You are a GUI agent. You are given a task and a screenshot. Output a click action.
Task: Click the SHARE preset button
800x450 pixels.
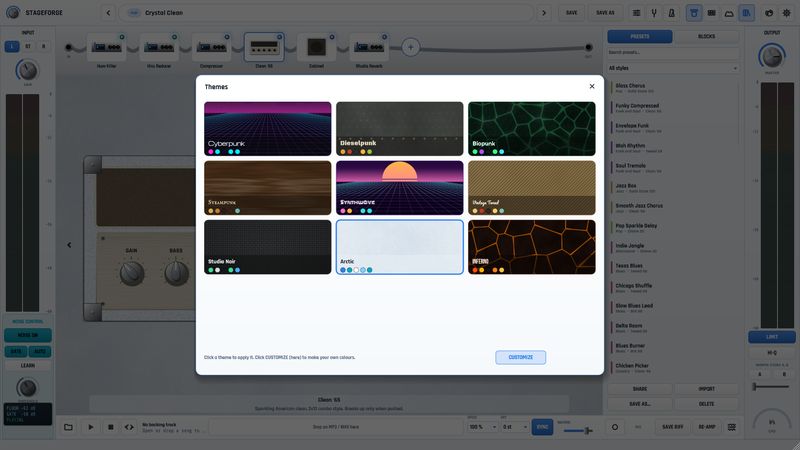(x=640, y=389)
